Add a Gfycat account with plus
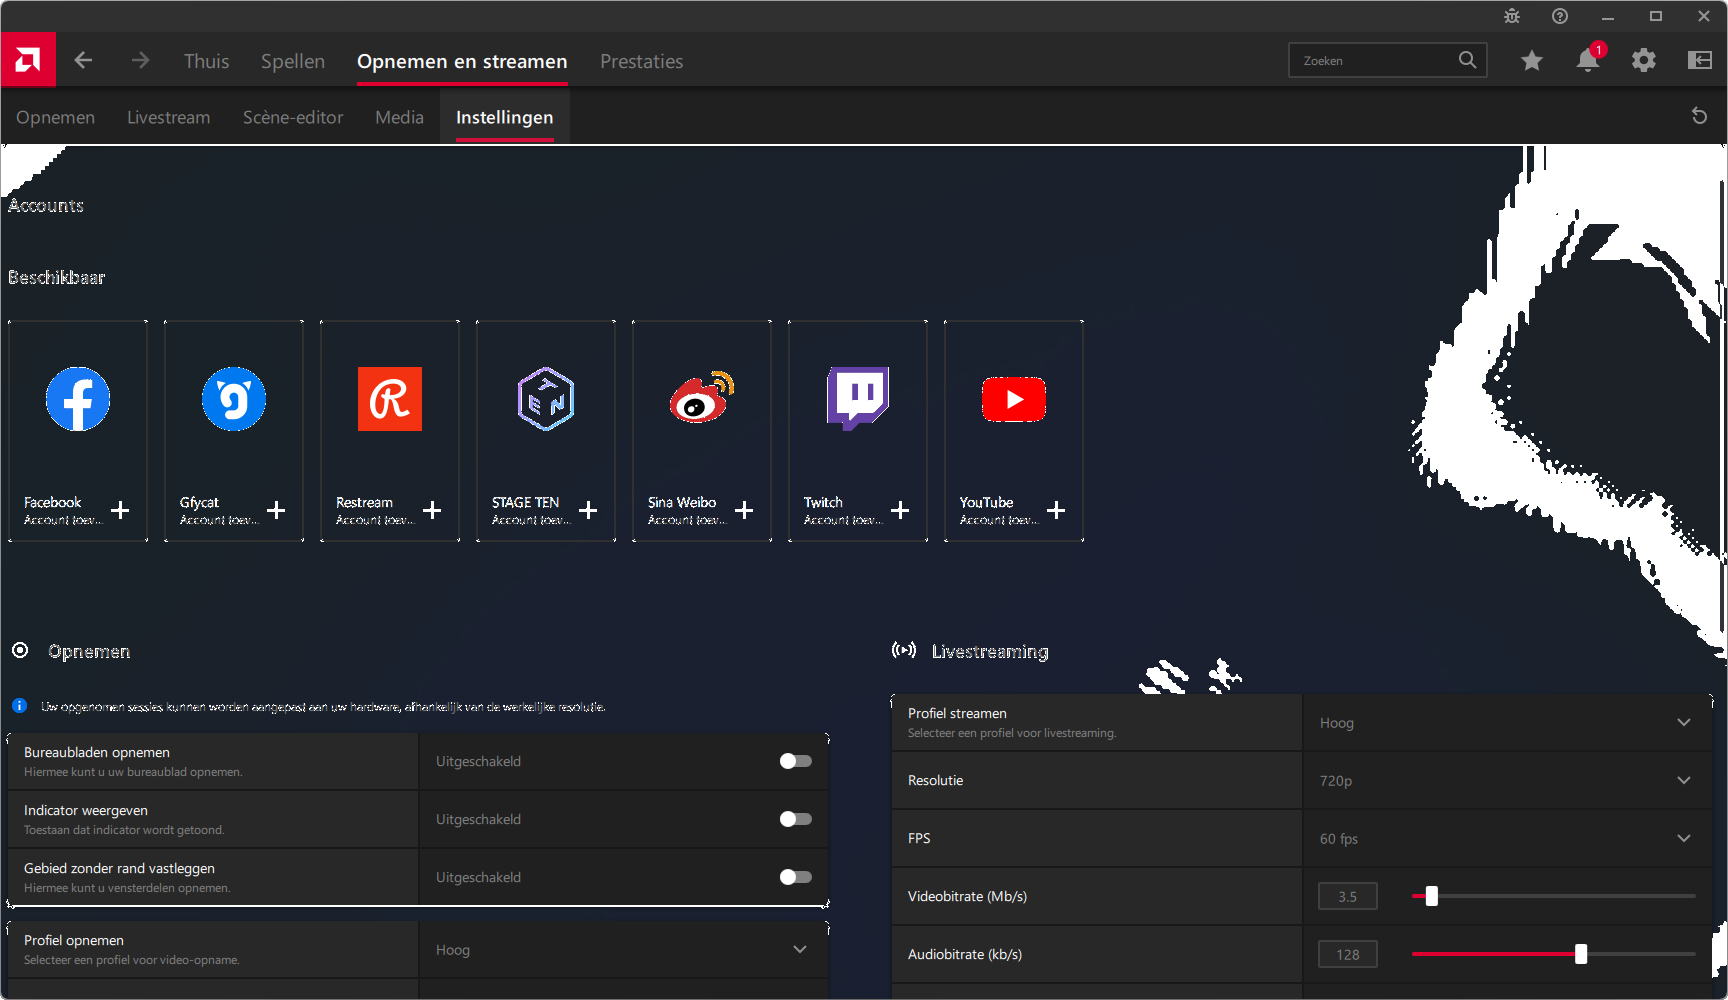This screenshot has width=1728, height=1000. (276, 510)
